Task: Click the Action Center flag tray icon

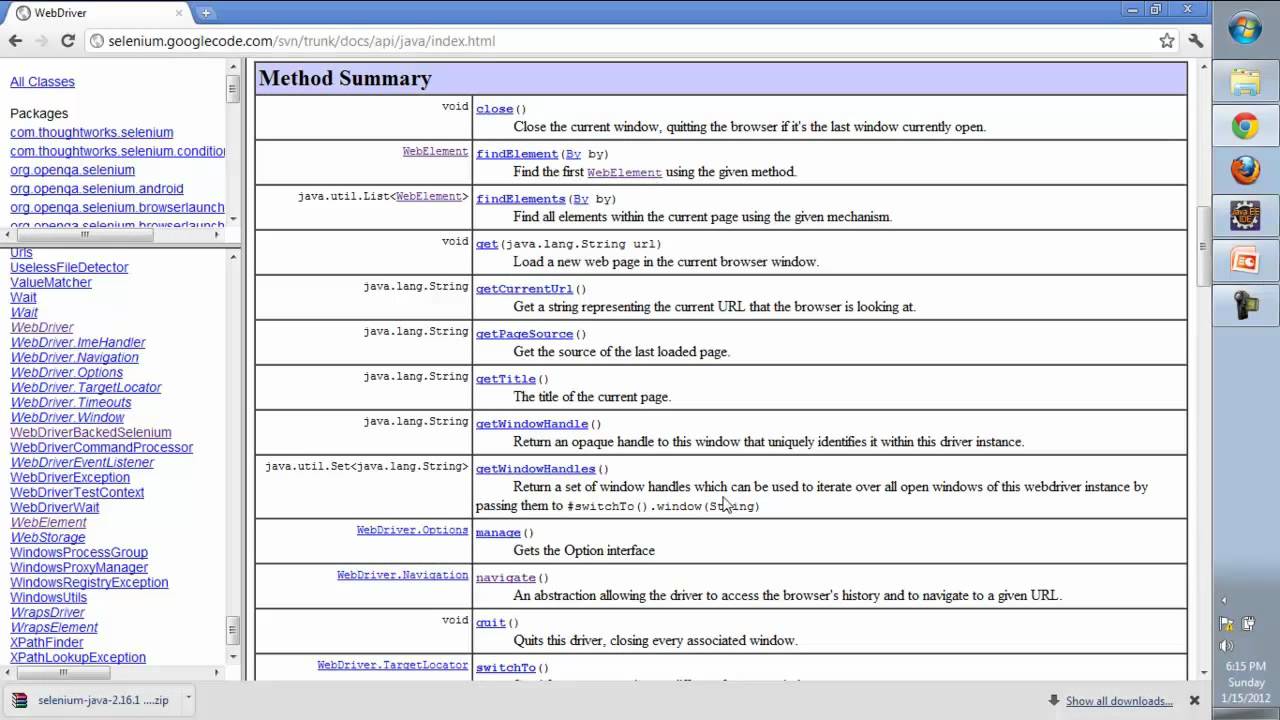Action: point(1226,623)
